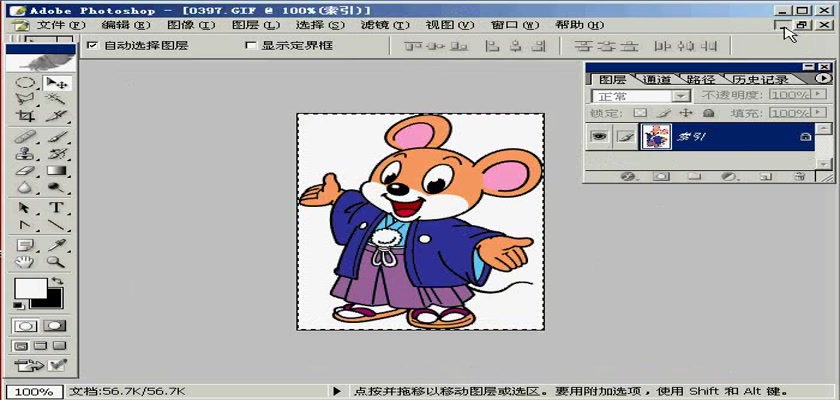Create new fill or adjustment layer
This screenshot has width=840, height=400.
(x=728, y=176)
